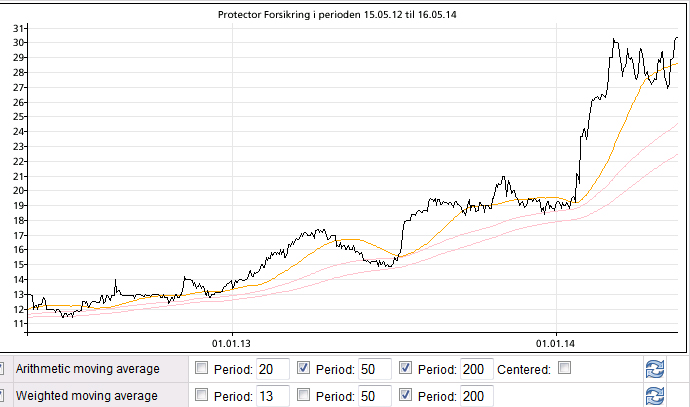This screenshot has height=407, width=690.
Task: Refresh the Arithmetic moving average row
Action: 655,369
